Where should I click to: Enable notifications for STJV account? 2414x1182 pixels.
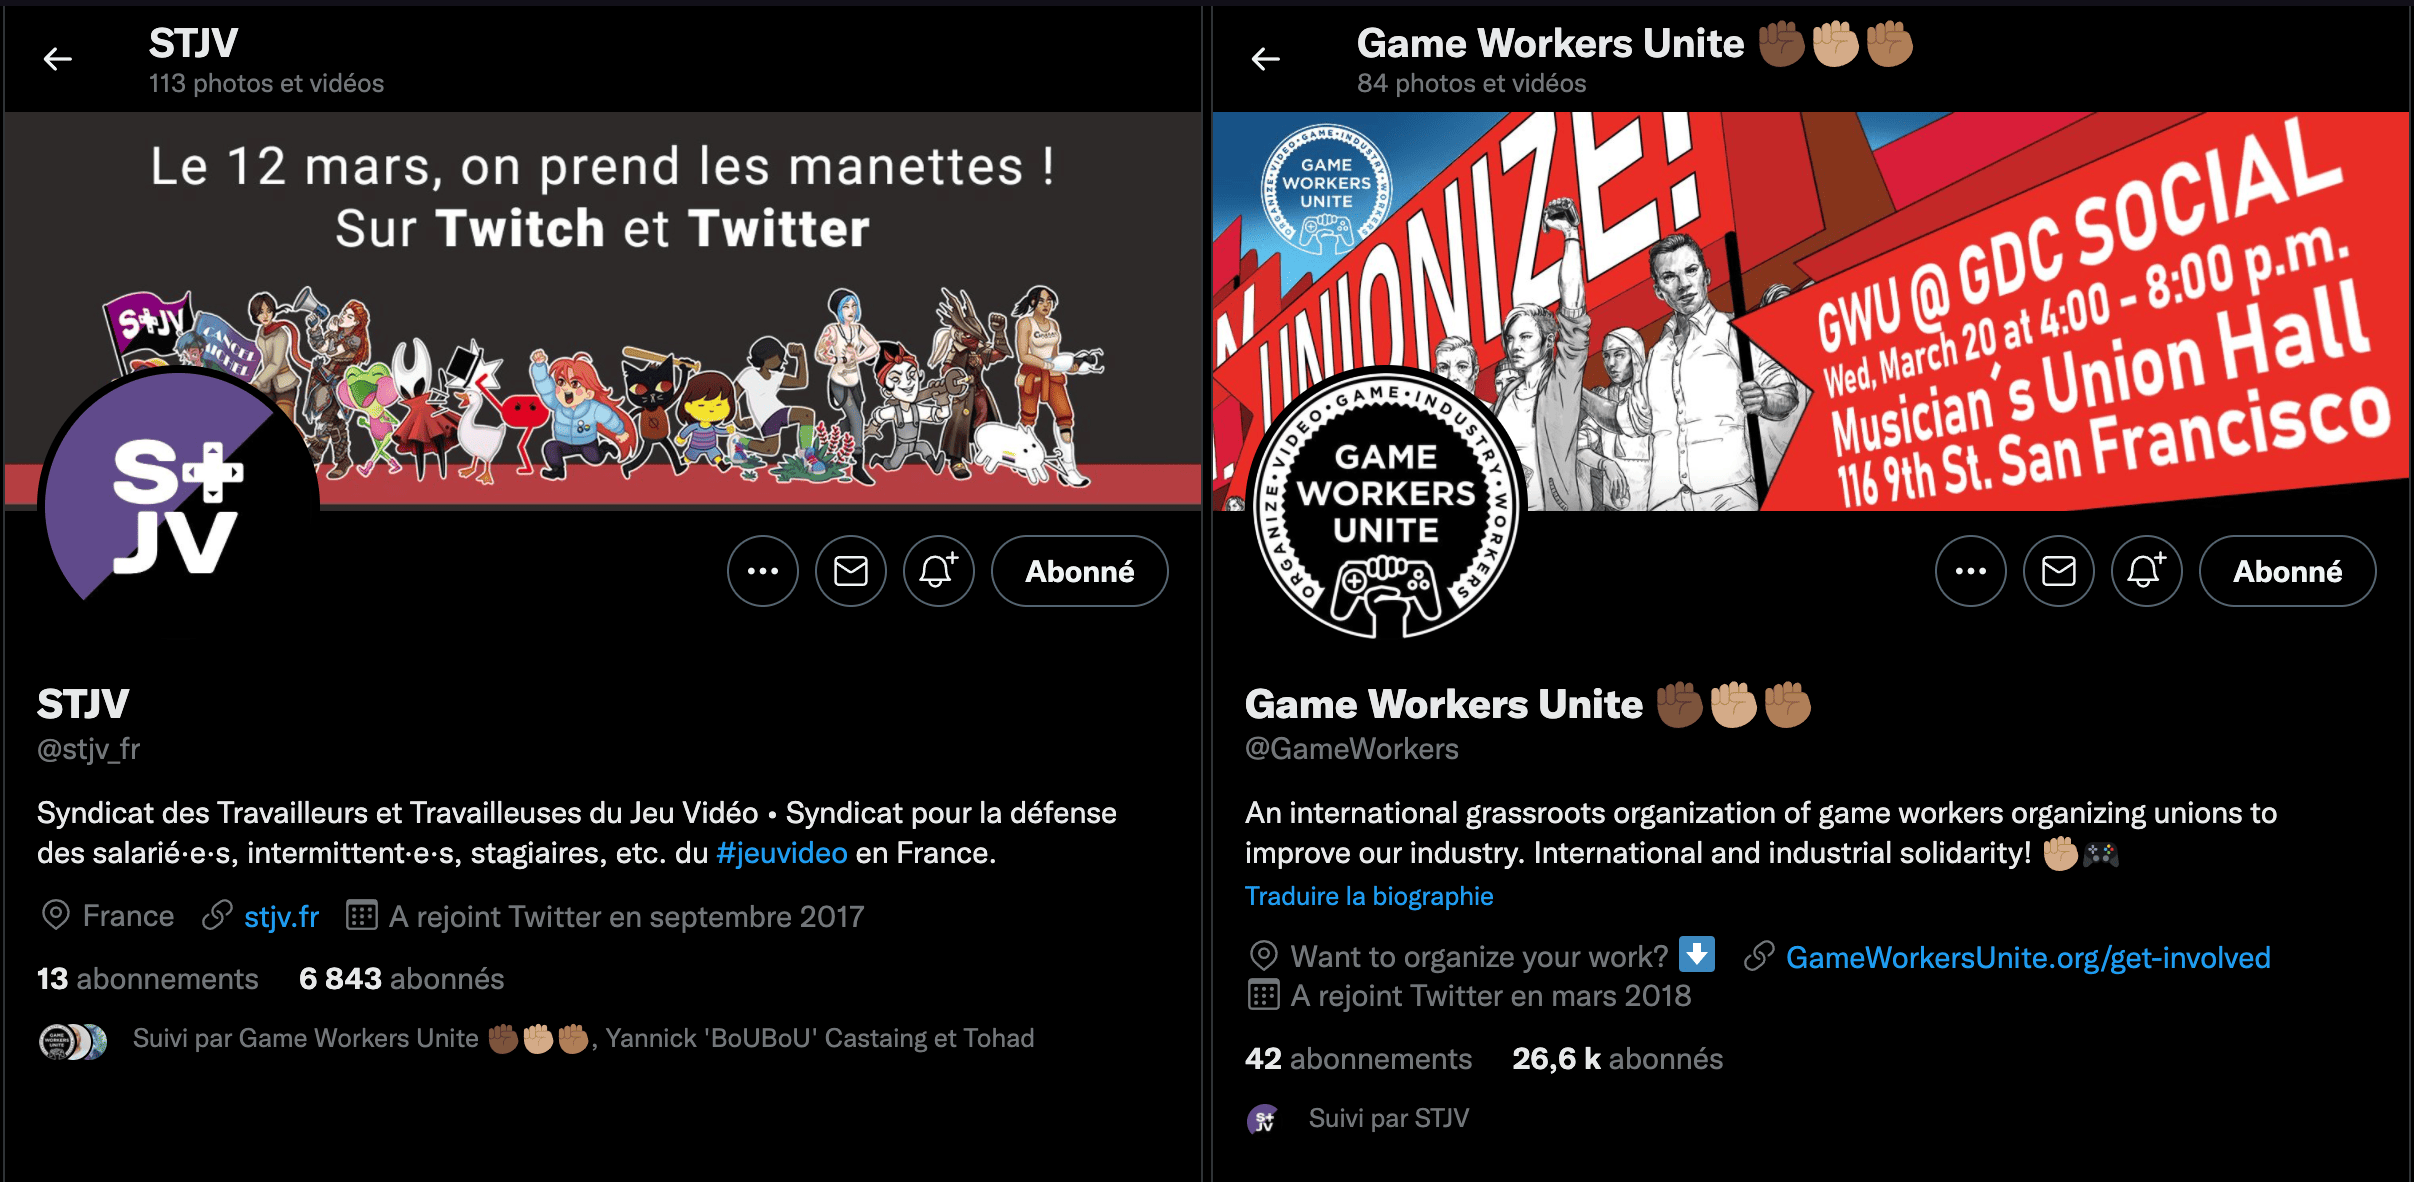point(939,571)
